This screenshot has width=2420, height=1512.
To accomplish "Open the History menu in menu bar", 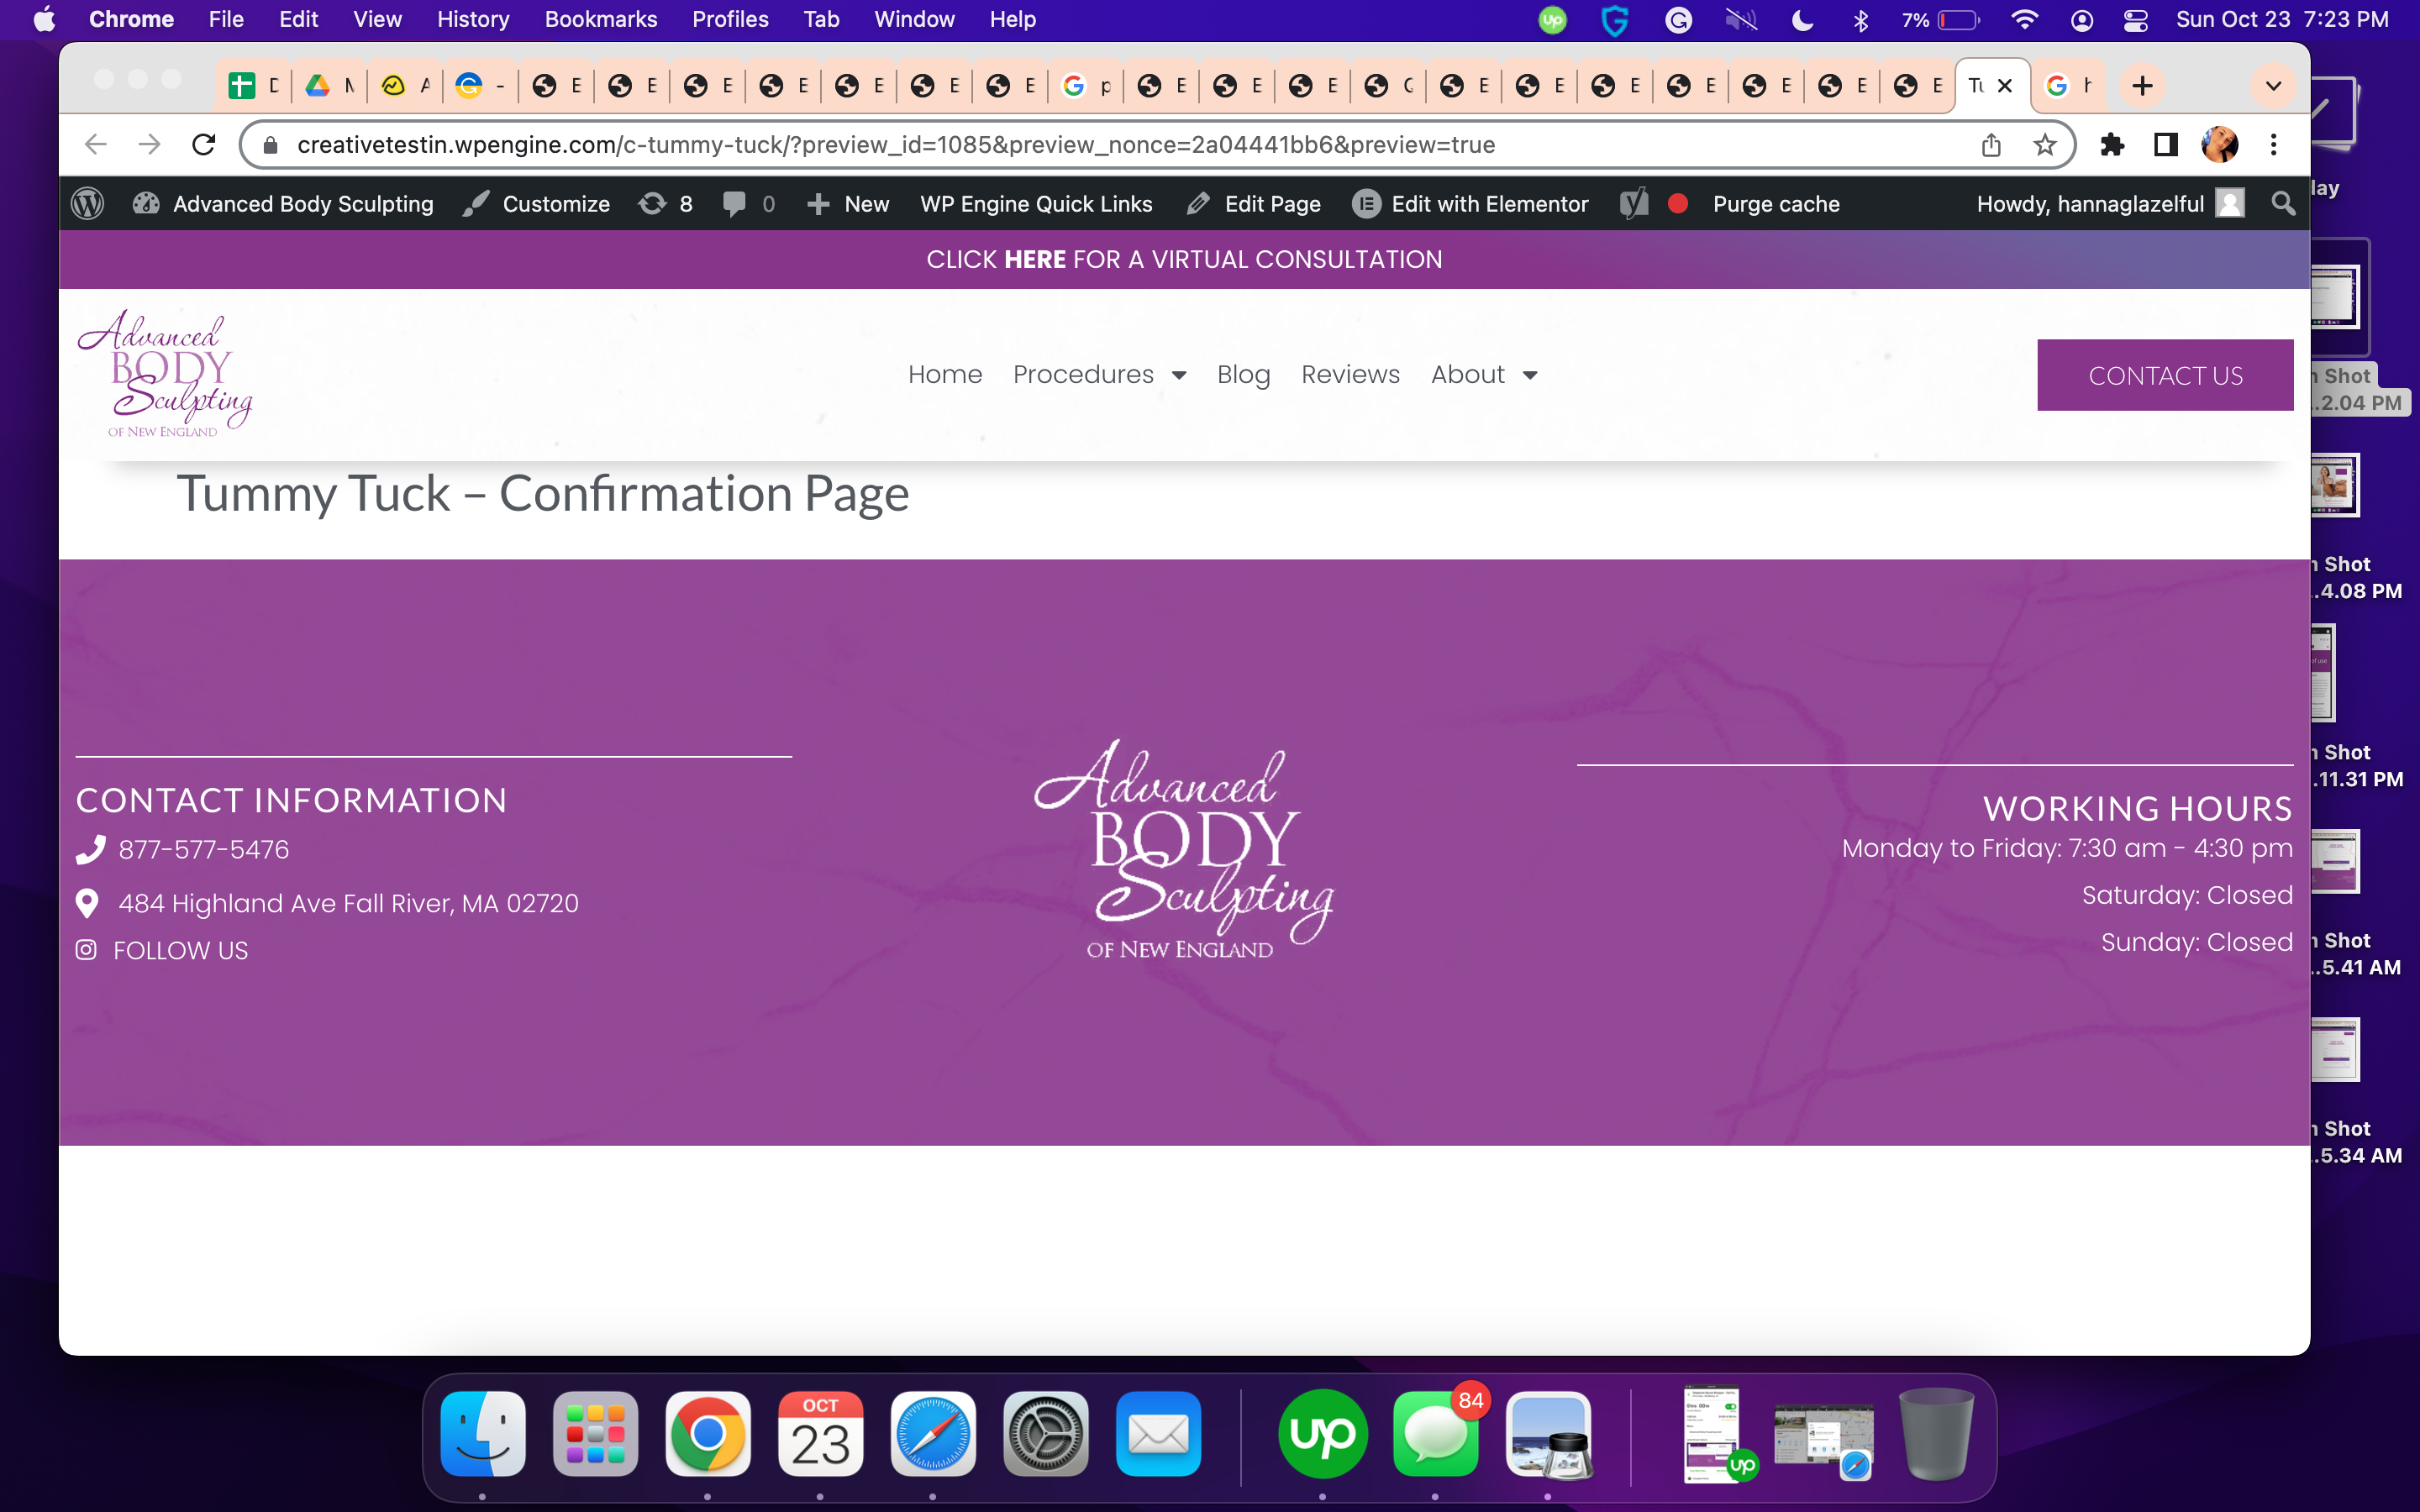I will click(x=472, y=20).
